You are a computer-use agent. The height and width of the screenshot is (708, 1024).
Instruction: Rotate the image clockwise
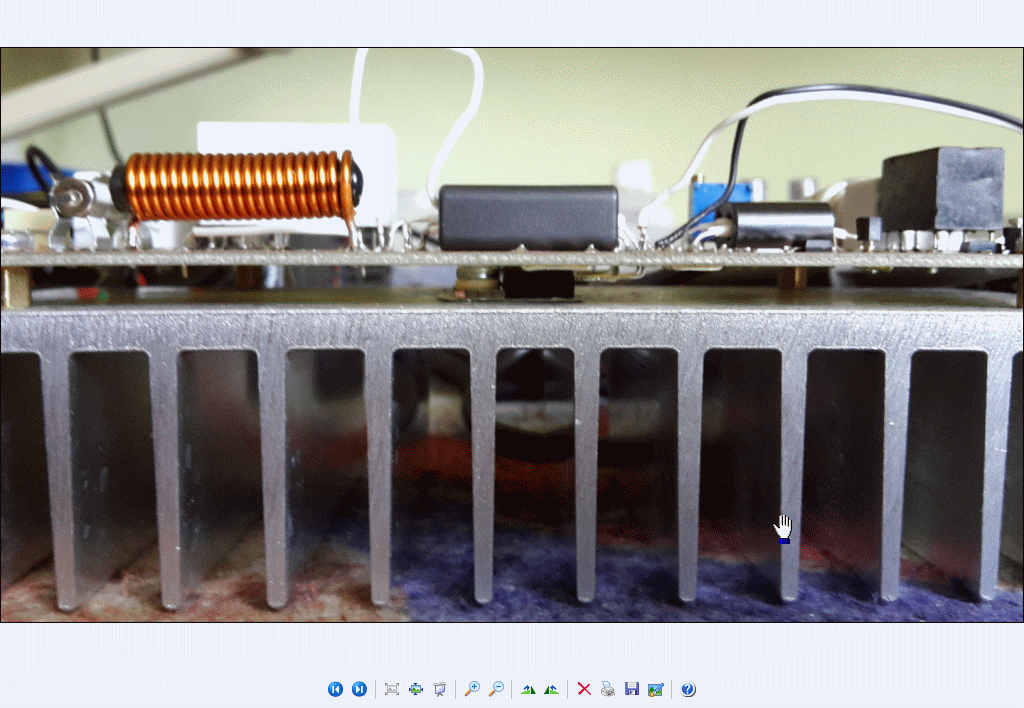[x=528, y=689]
